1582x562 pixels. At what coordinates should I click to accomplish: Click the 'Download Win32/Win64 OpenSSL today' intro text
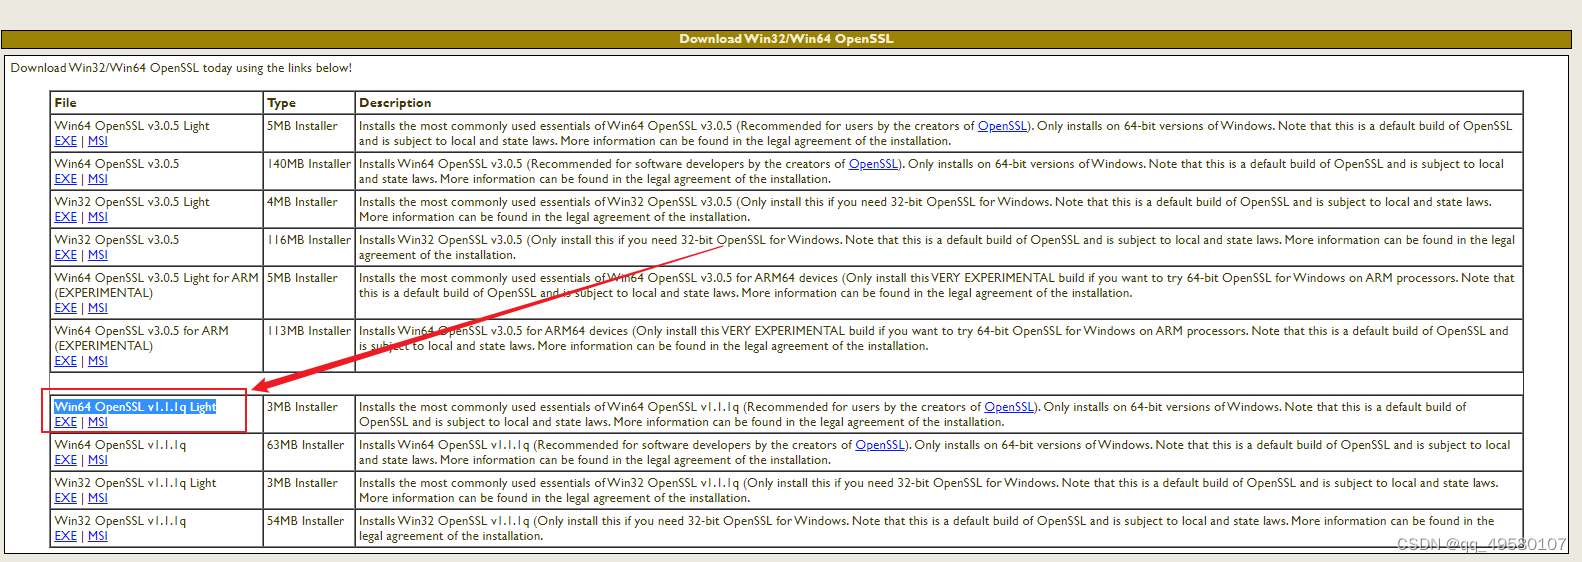pyautogui.click(x=181, y=68)
